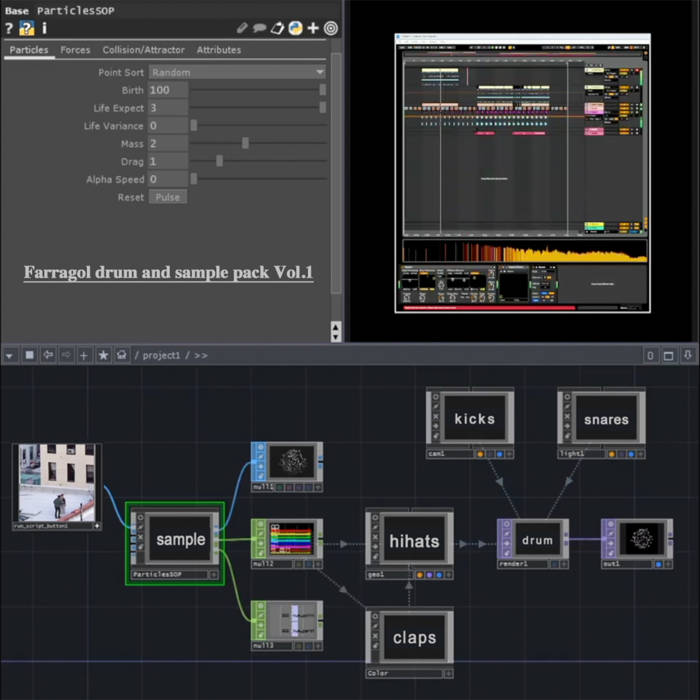Click the star bookmark icon in path bar
Screen dimensions: 700x700
pyautogui.click(x=103, y=355)
